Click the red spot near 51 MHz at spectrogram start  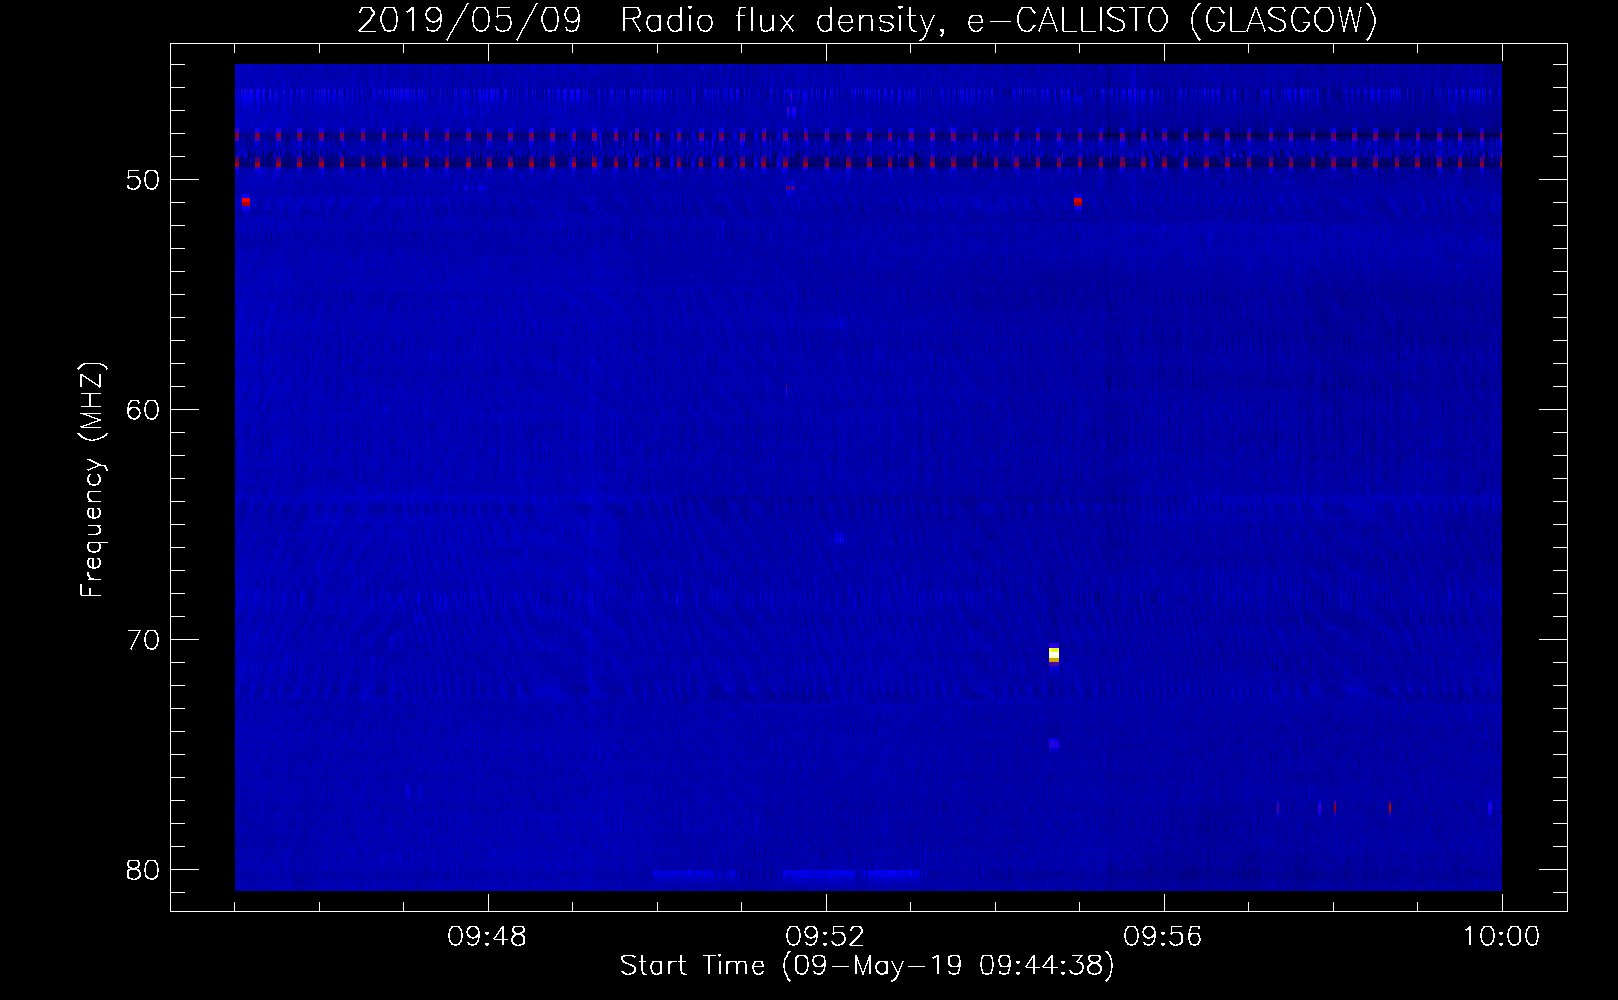245,201
